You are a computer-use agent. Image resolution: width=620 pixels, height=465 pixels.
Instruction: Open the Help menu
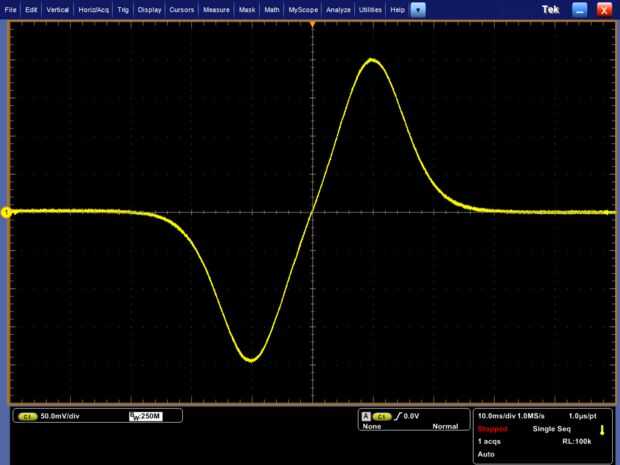[x=397, y=9]
